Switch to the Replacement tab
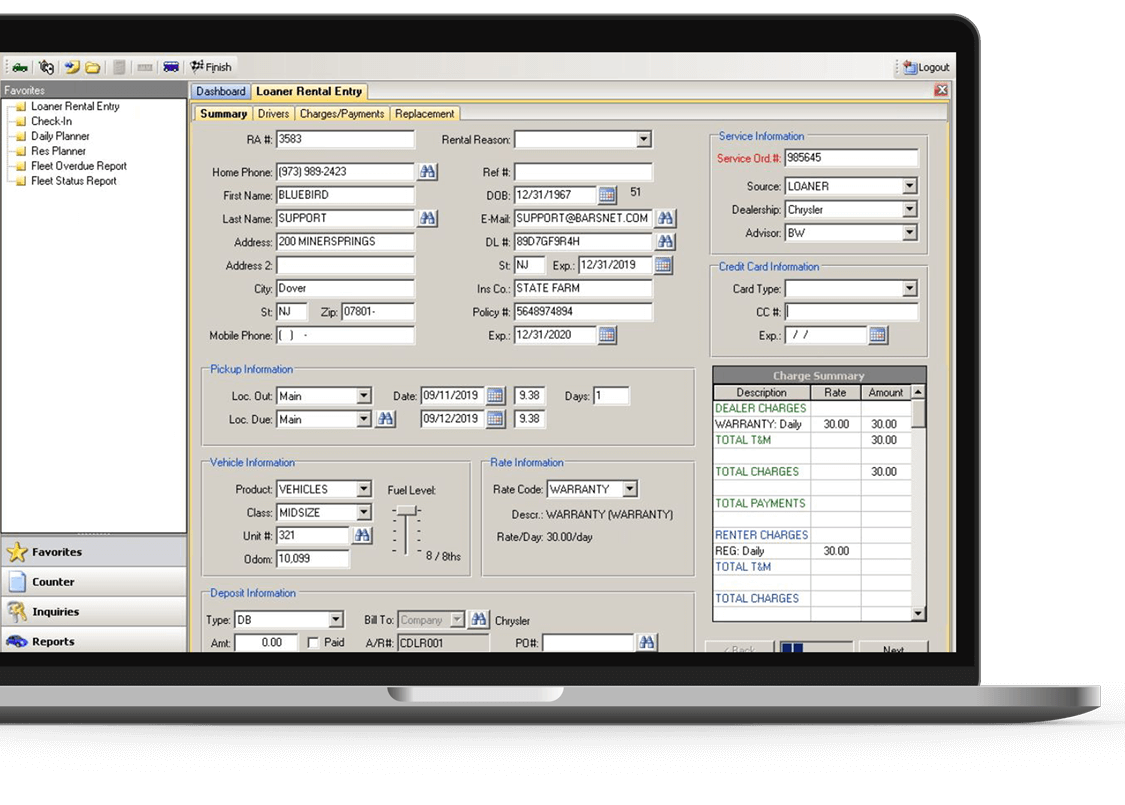This screenshot has width=1125, height=805. point(425,113)
